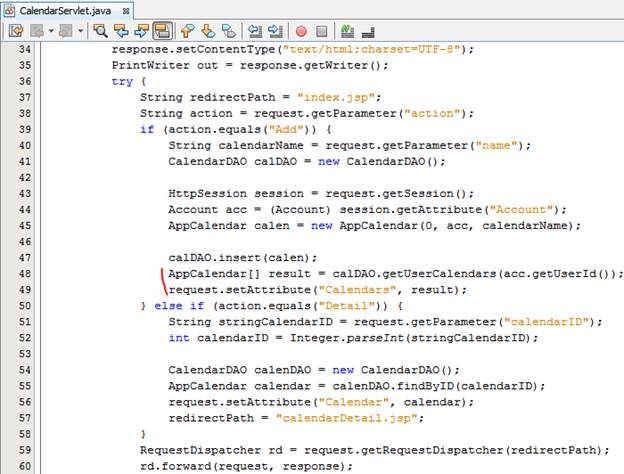This screenshot has height=474, width=624.
Task: Jump to Last Edit location icon
Action: point(16,31)
